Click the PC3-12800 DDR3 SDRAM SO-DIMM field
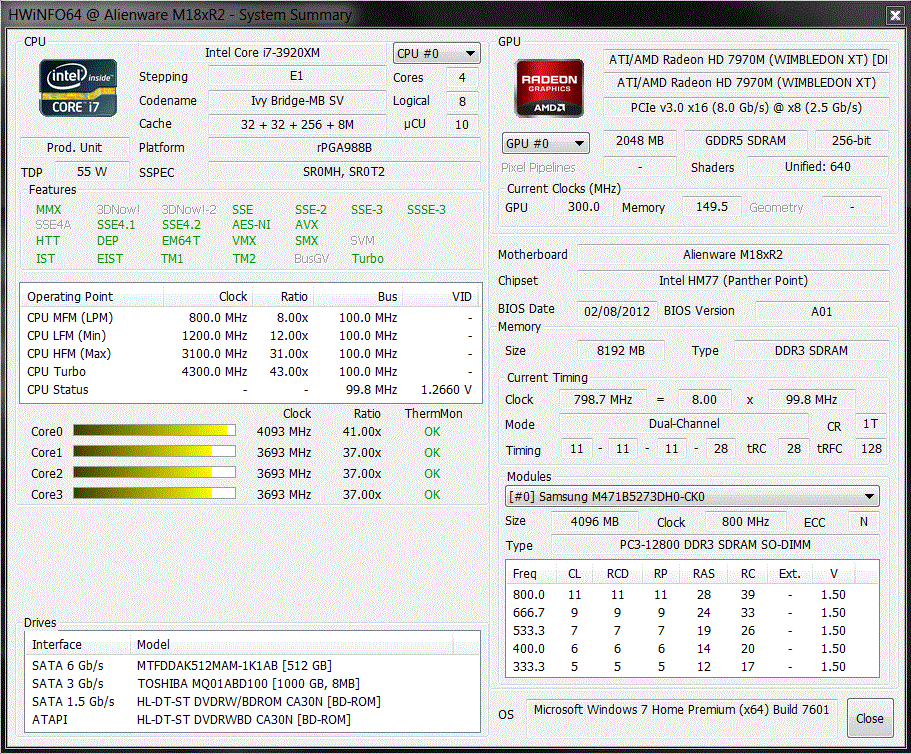 [x=715, y=545]
